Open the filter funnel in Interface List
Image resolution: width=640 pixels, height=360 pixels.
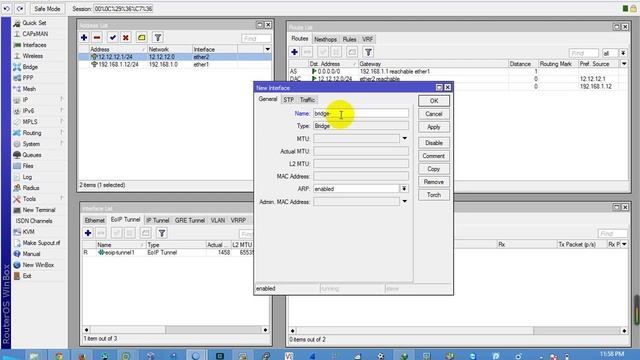pos(162,233)
